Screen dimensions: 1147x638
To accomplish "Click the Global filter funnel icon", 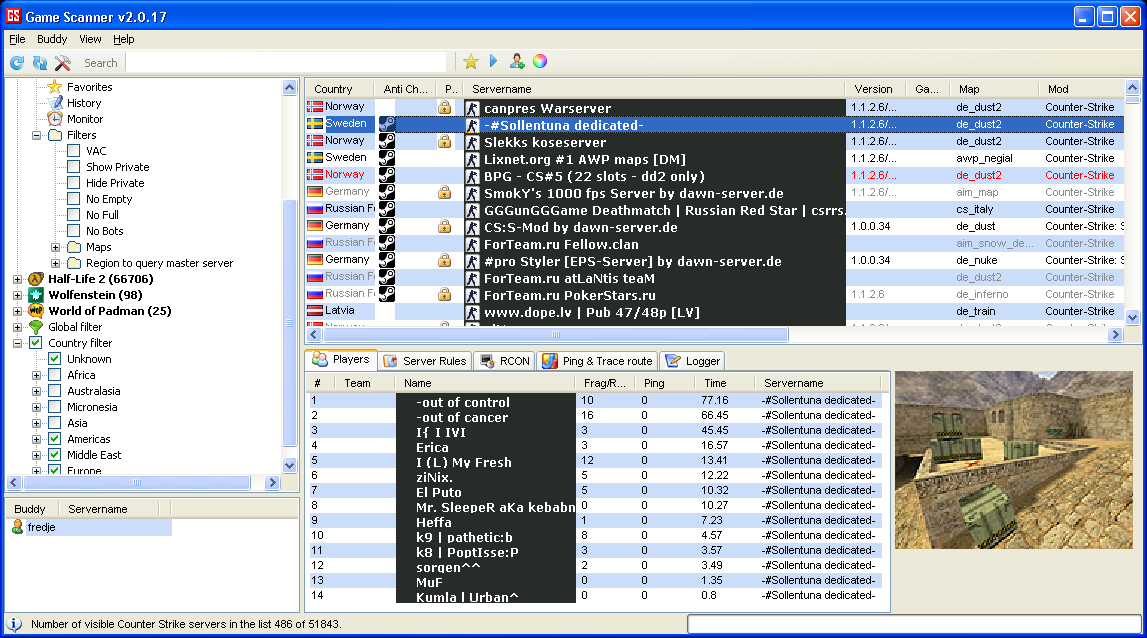I will click(x=36, y=327).
